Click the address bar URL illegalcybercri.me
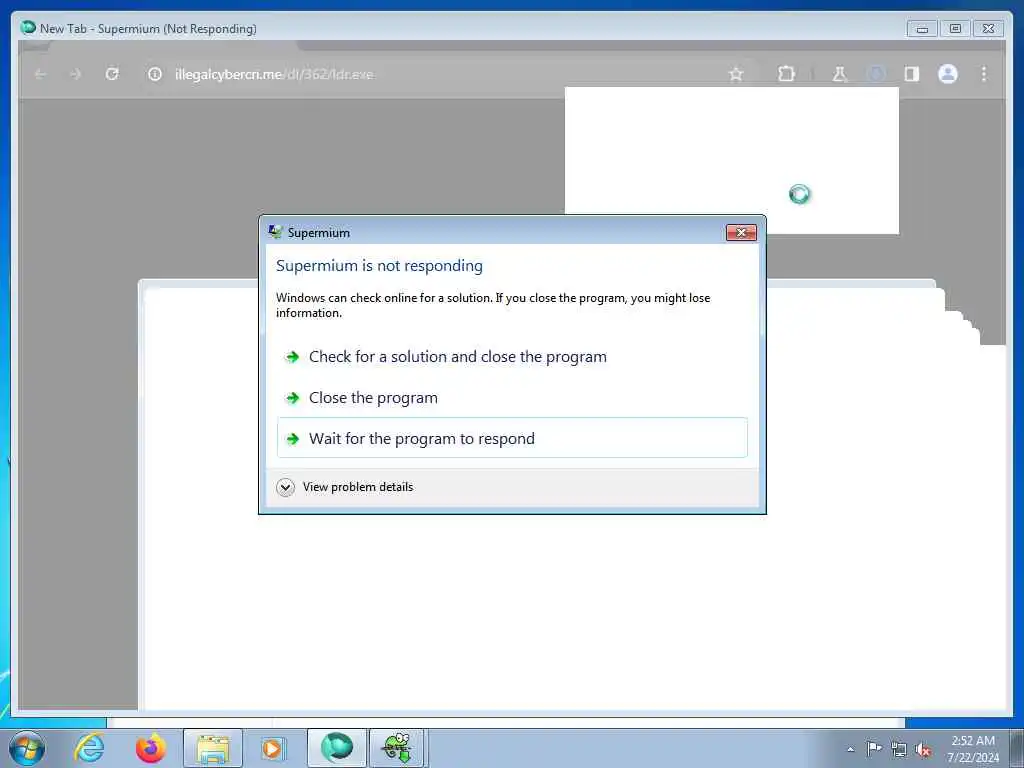Viewport: 1024px width, 768px height. click(274, 74)
